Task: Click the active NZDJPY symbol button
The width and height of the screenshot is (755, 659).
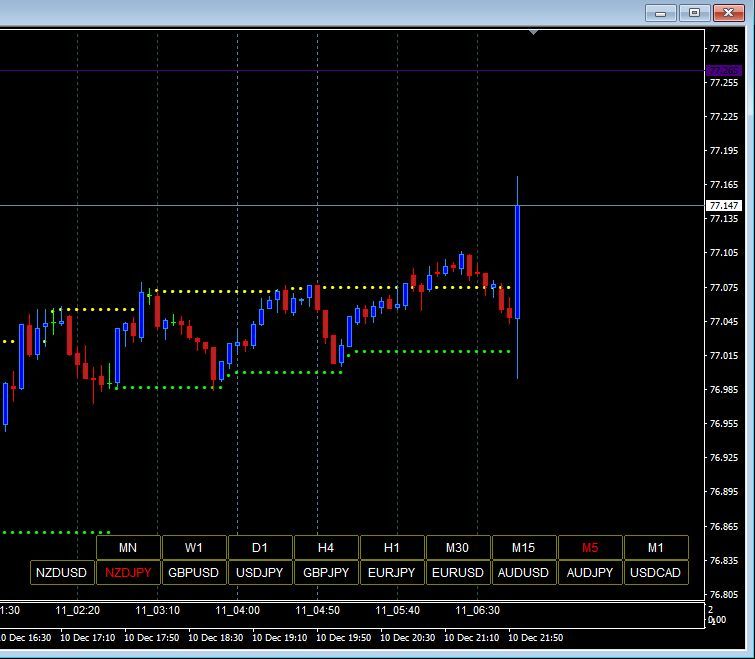Action: point(128,572)
